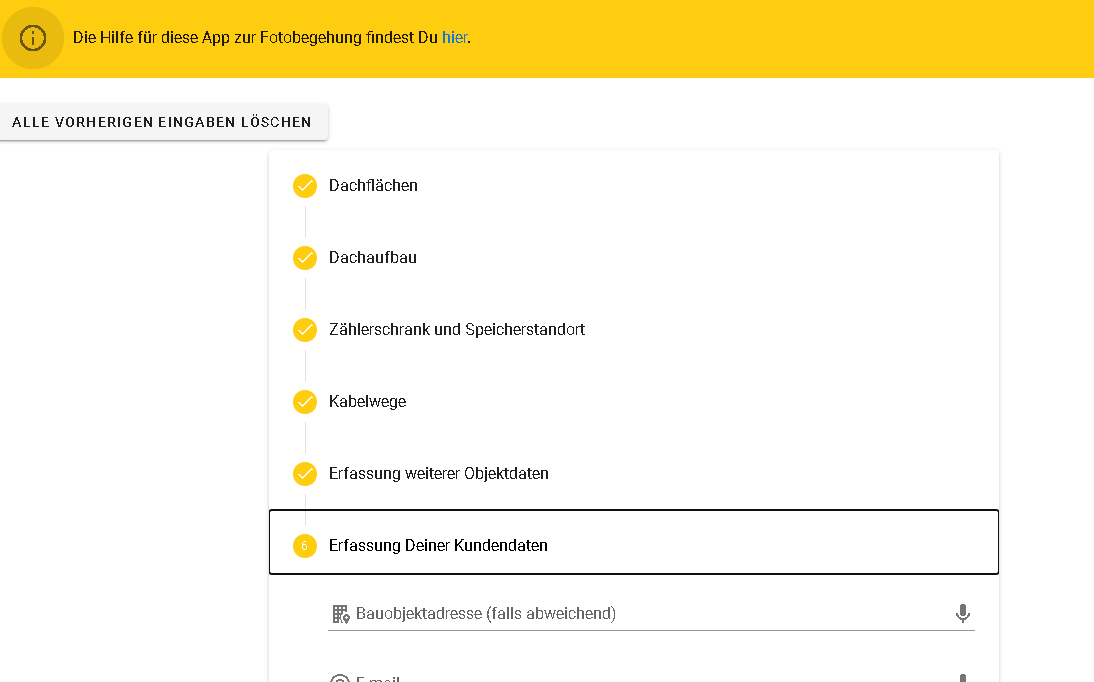Focus the E-mail input field
The width and height of the screenshot is (1094, 682).
pyautogui.click(x=640, y=678)
